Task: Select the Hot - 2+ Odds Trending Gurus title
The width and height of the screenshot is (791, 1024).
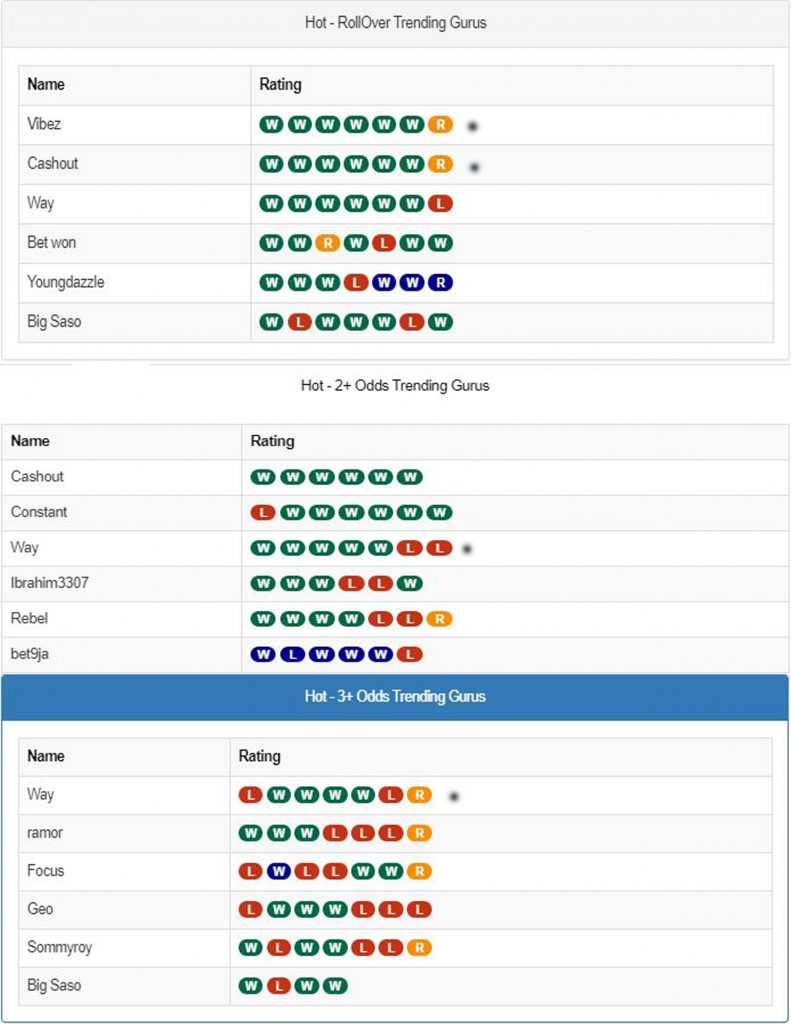Action: [x=395, y=385]
